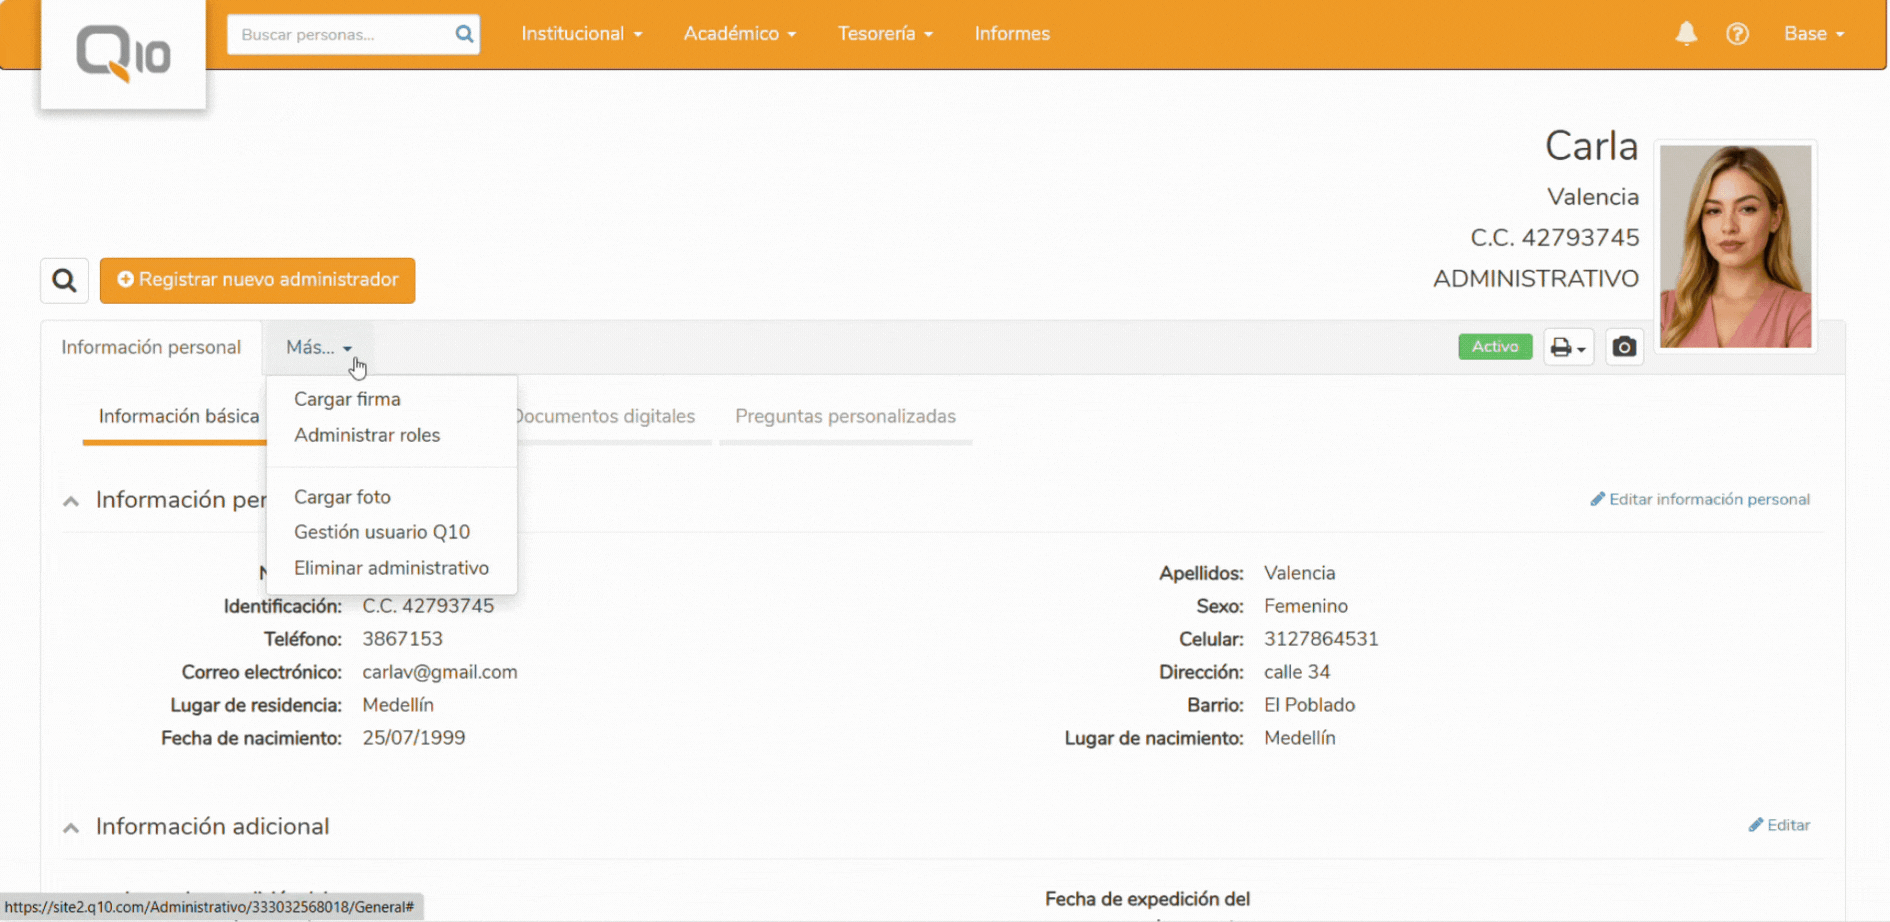The height and width of the screenshot is (922, 1890).
Task: Click pencil icon to edit personal information
Action: point(1597,499)
